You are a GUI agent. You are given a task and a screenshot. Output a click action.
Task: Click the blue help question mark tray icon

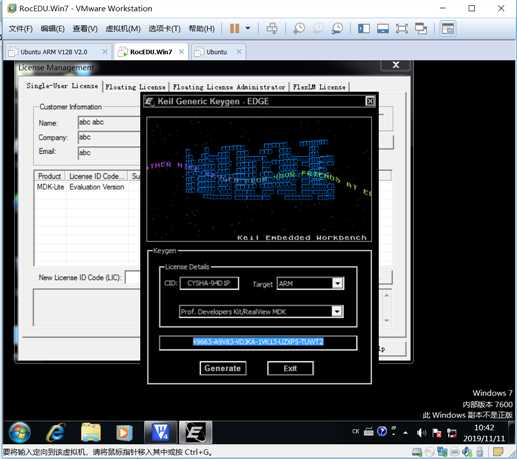tap(382, 432)
